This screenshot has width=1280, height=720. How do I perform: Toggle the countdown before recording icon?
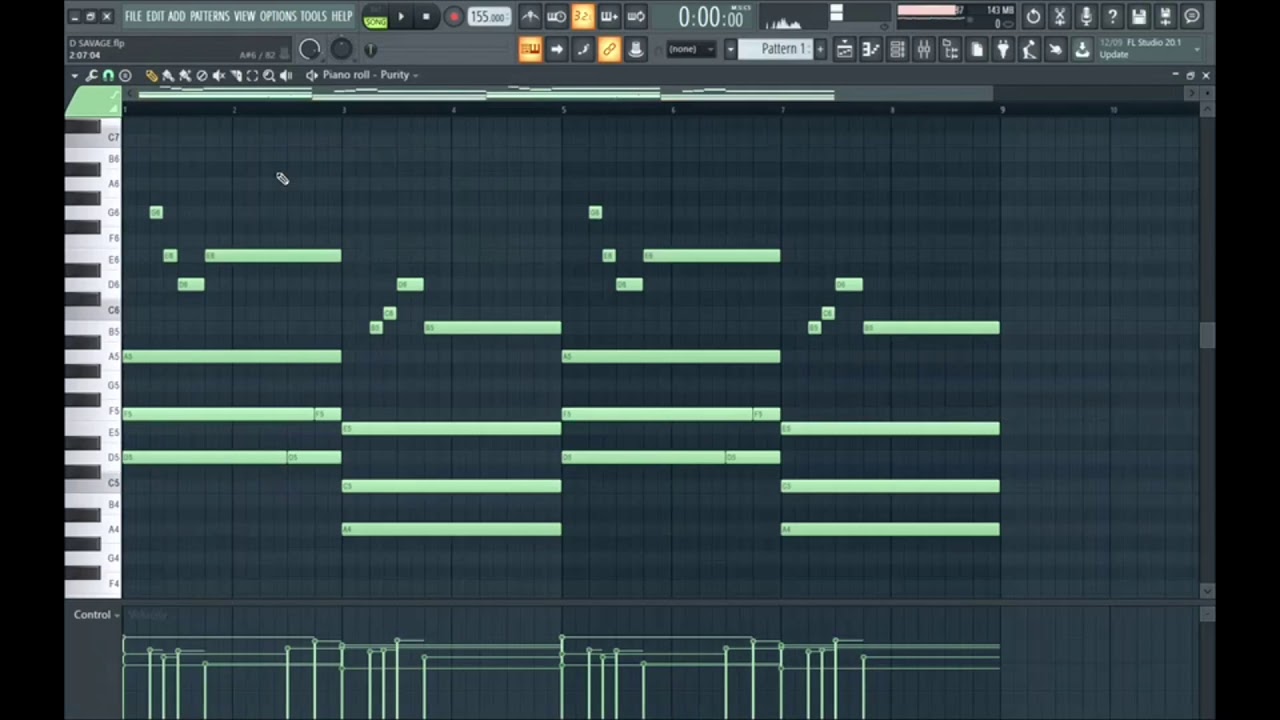point(583,16)
